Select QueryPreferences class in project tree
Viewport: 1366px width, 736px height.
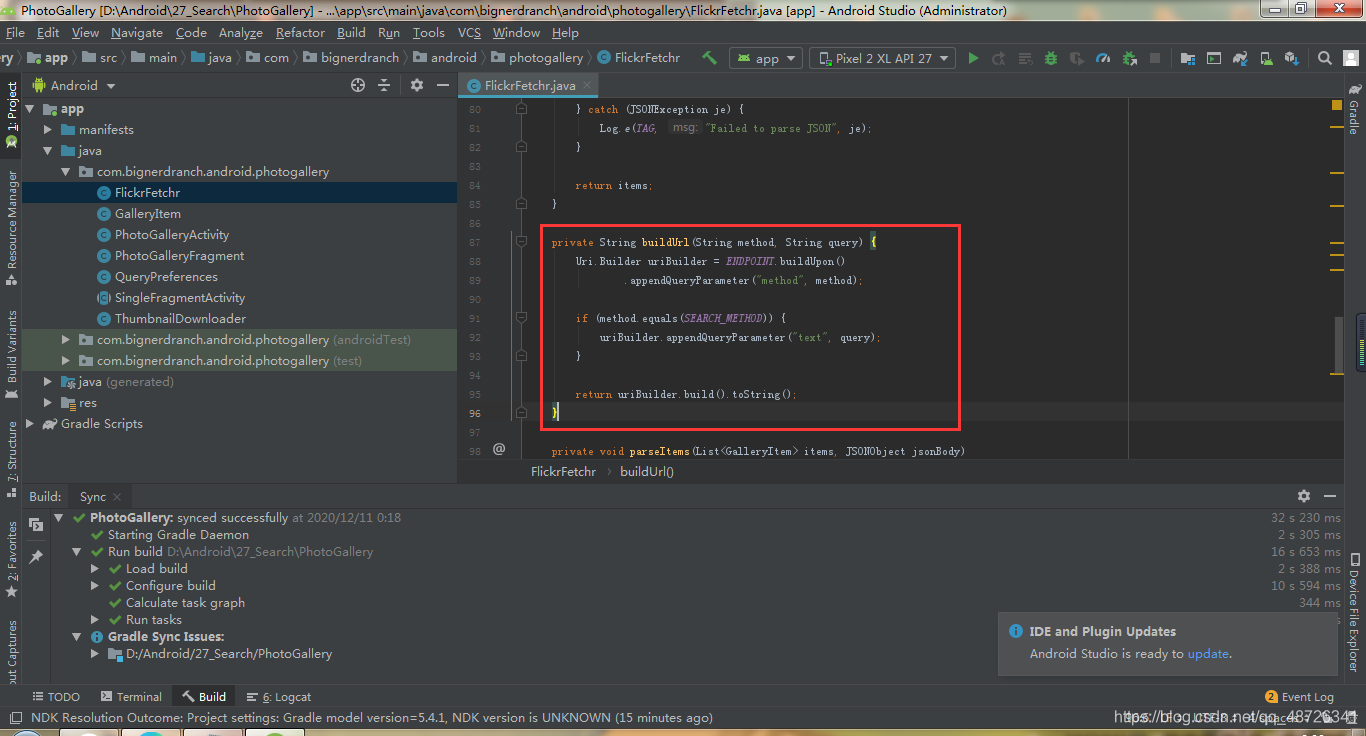166,277
